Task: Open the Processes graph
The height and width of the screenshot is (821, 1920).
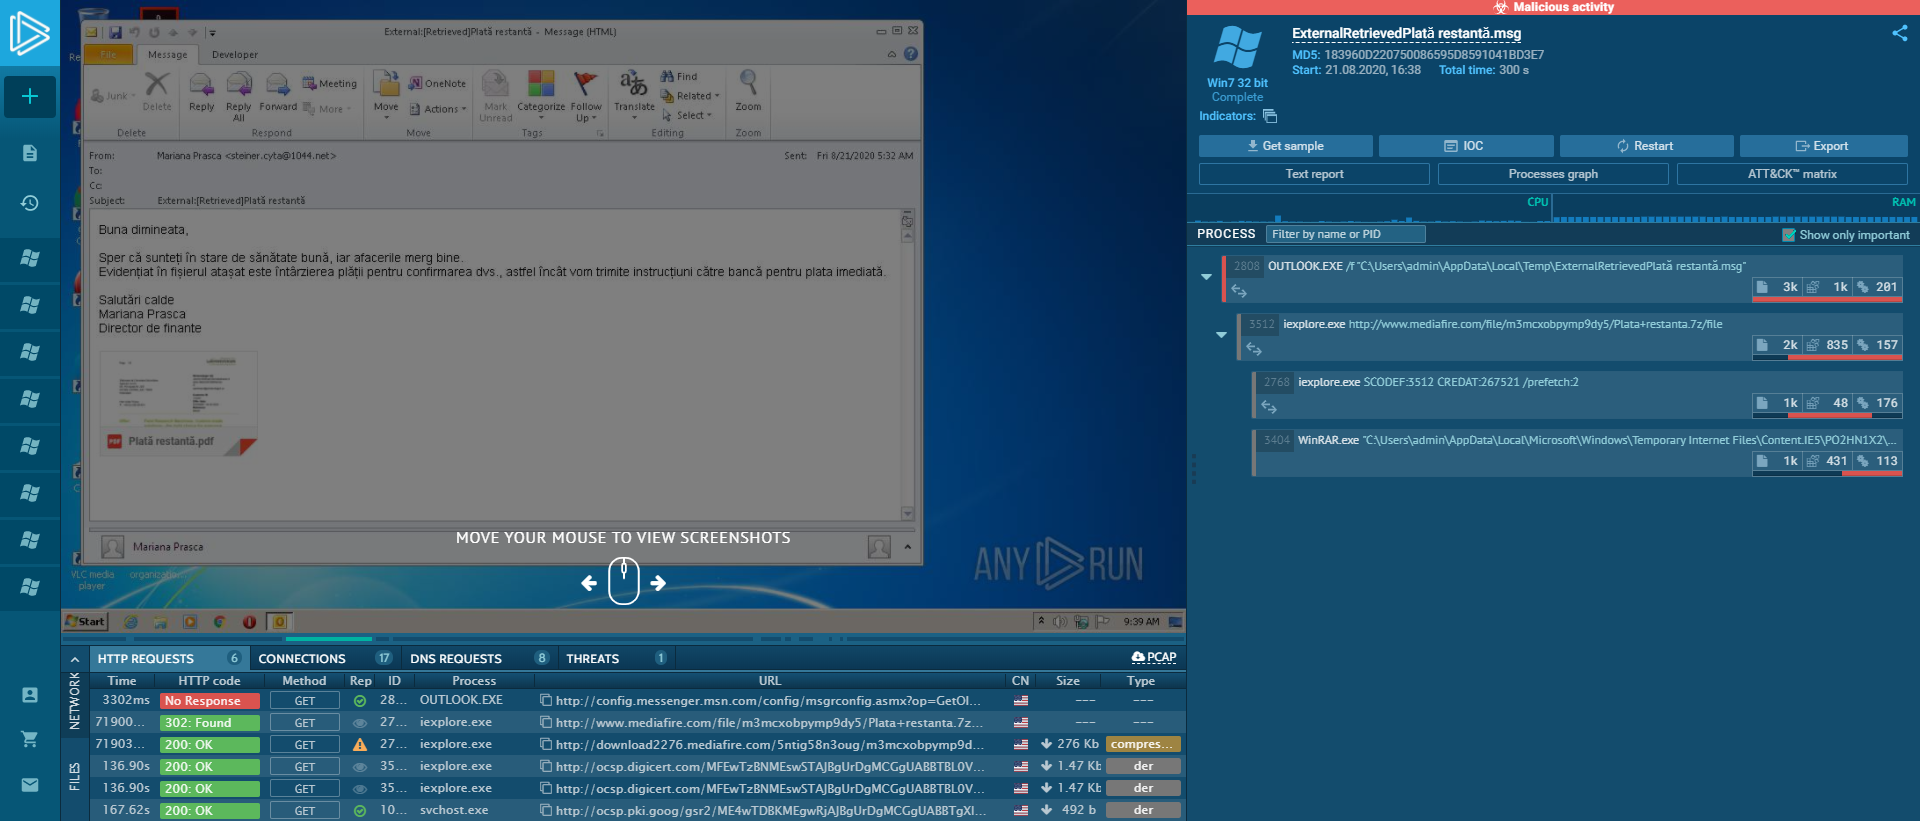Action: pos(1553,174)
